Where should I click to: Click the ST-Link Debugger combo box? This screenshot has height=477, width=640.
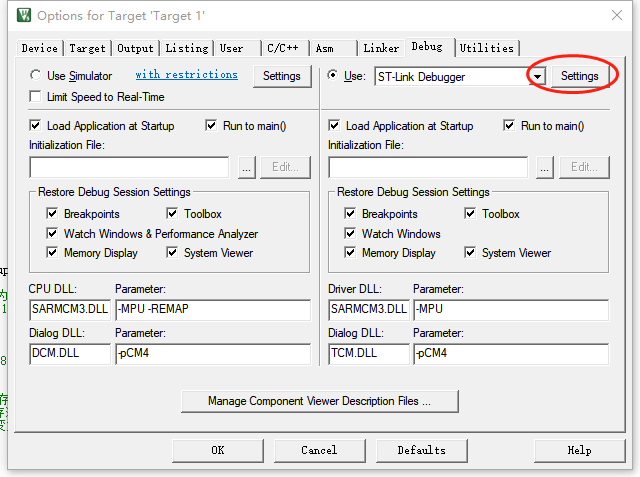[460, 77]
